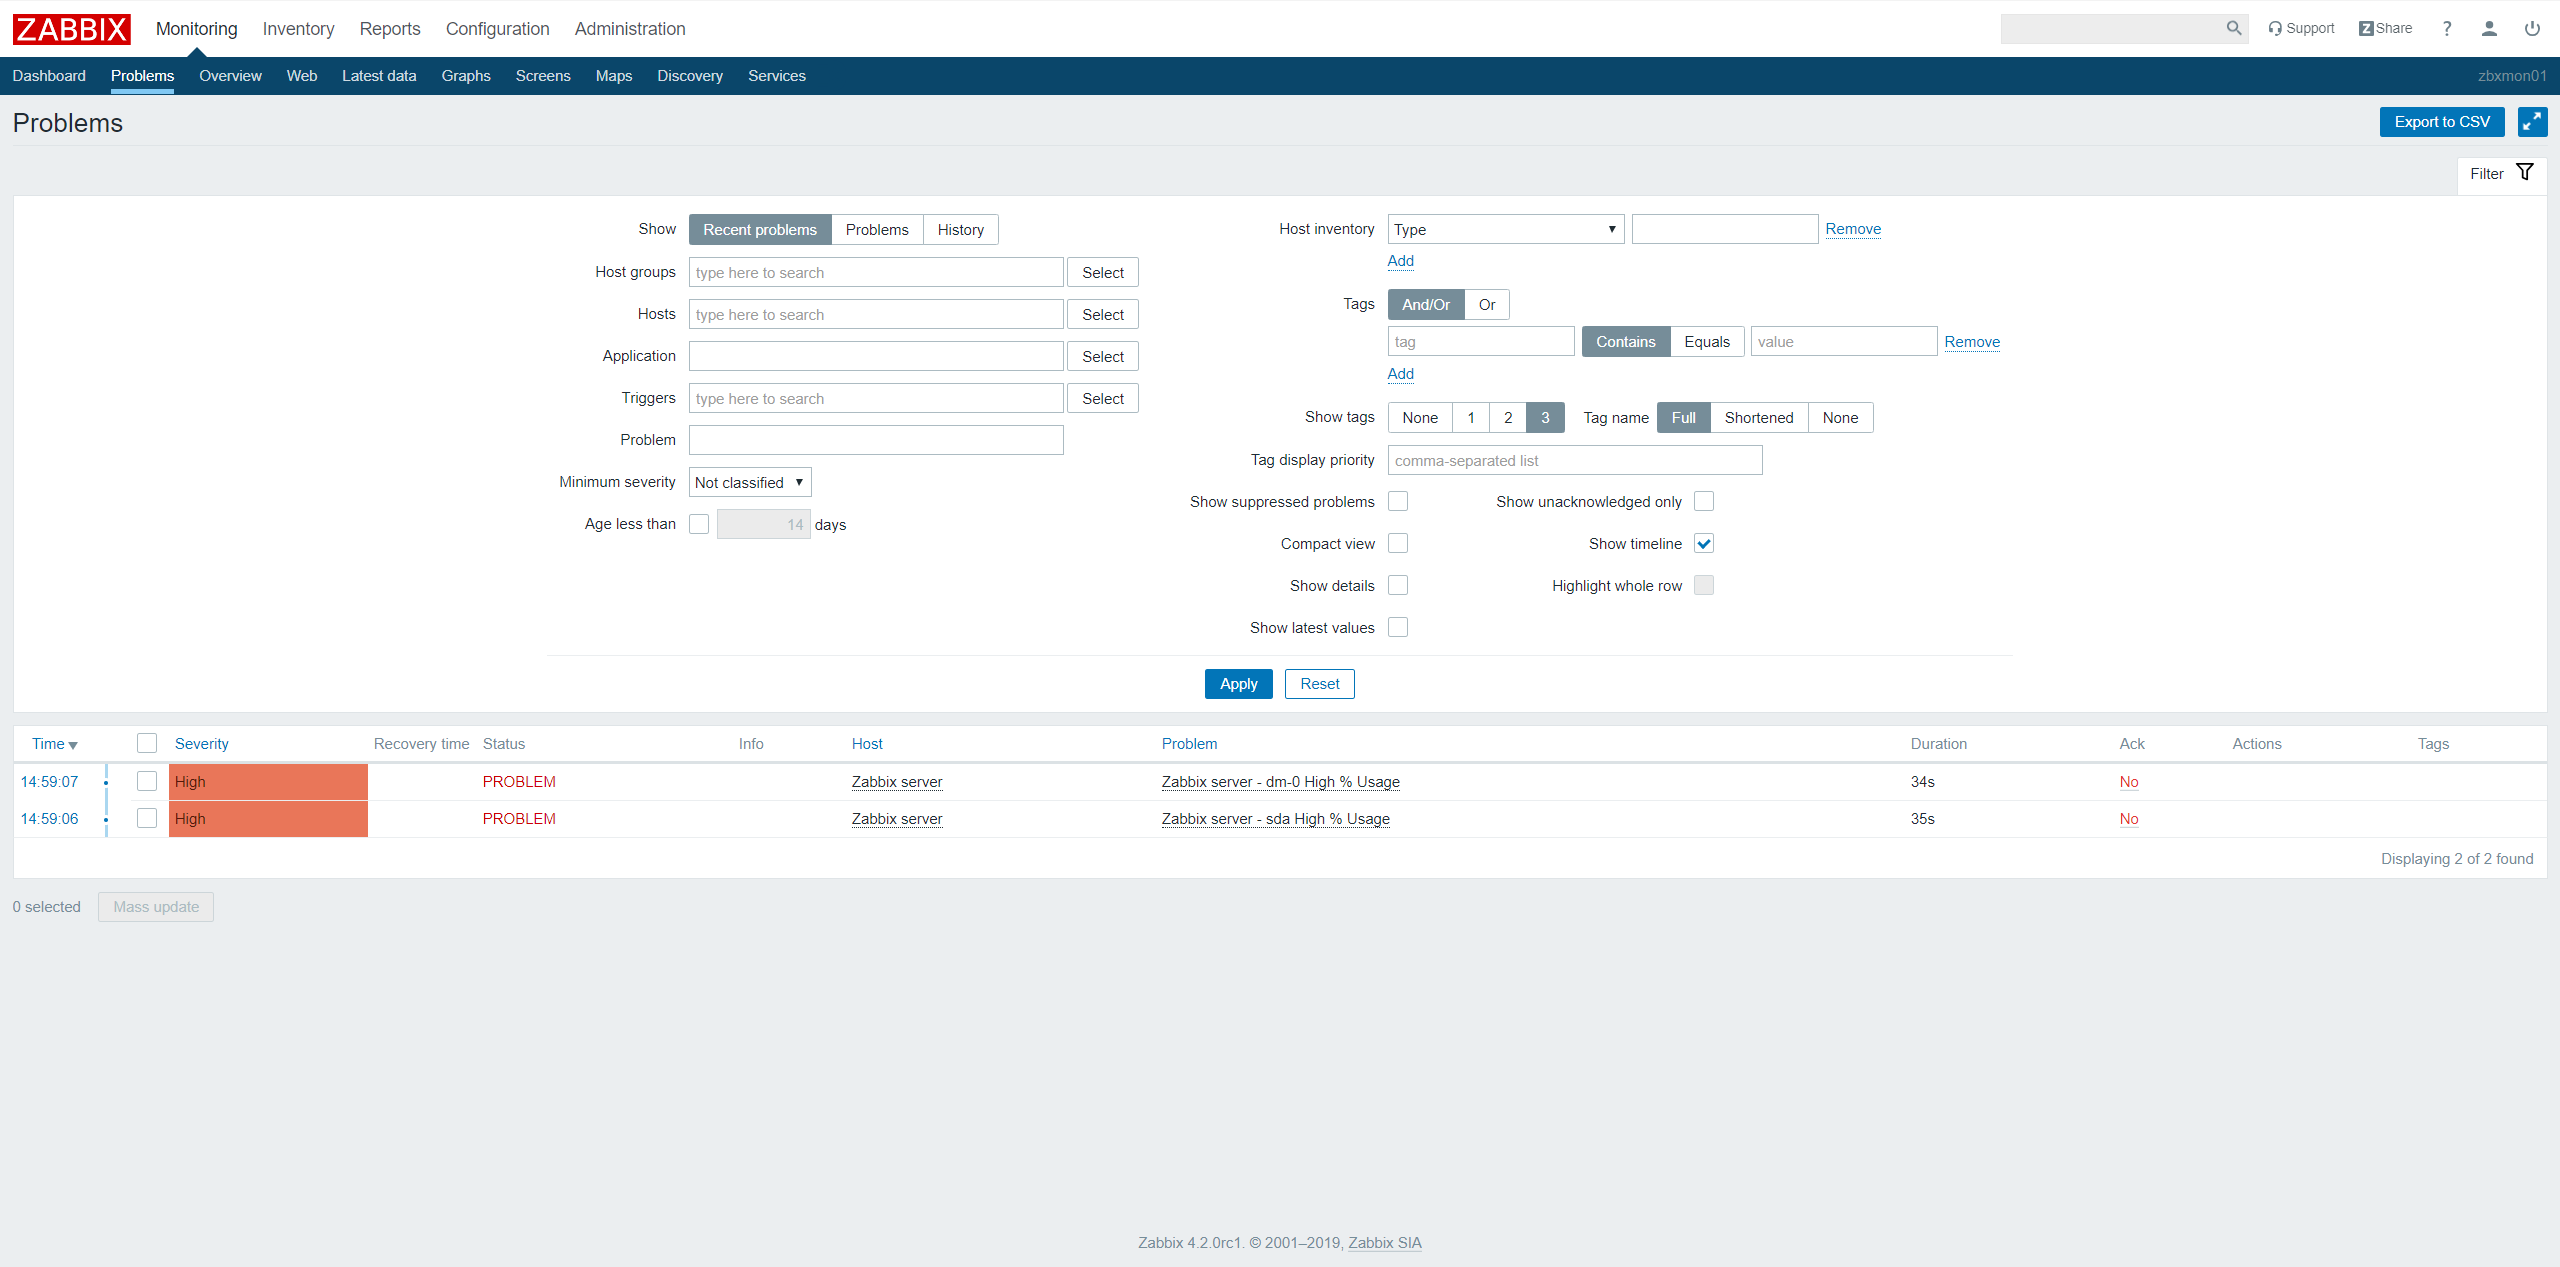The height and width of the screenshot is (1267, 2560).
Task: Click Select for Host groups
Action: pyautogui.click(x=1103, y=273)
